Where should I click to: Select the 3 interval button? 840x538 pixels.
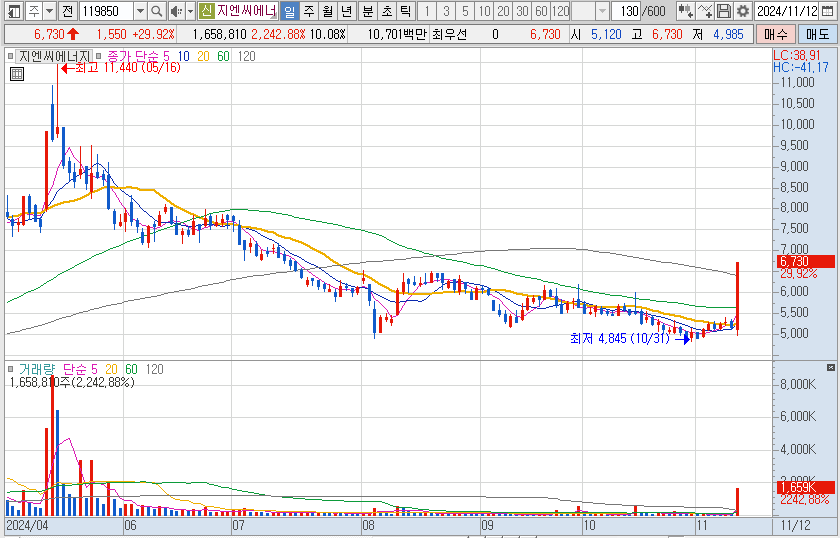coord(446,11)
